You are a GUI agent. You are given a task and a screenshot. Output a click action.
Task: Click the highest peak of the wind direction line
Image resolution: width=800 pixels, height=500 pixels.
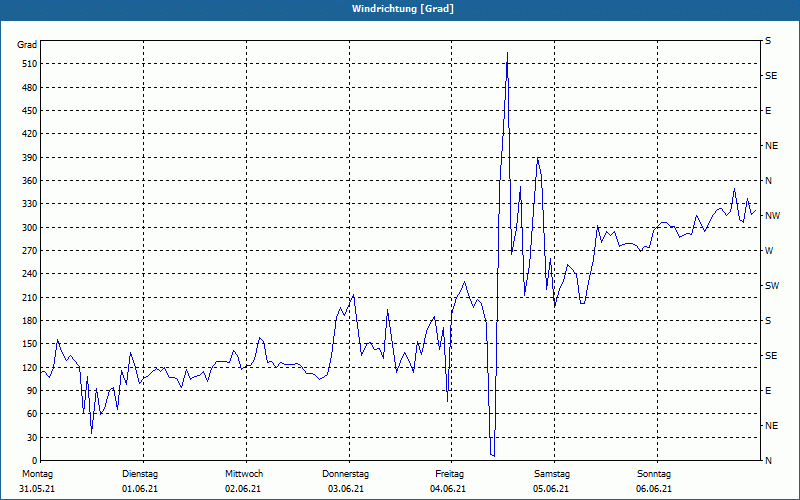507,53
